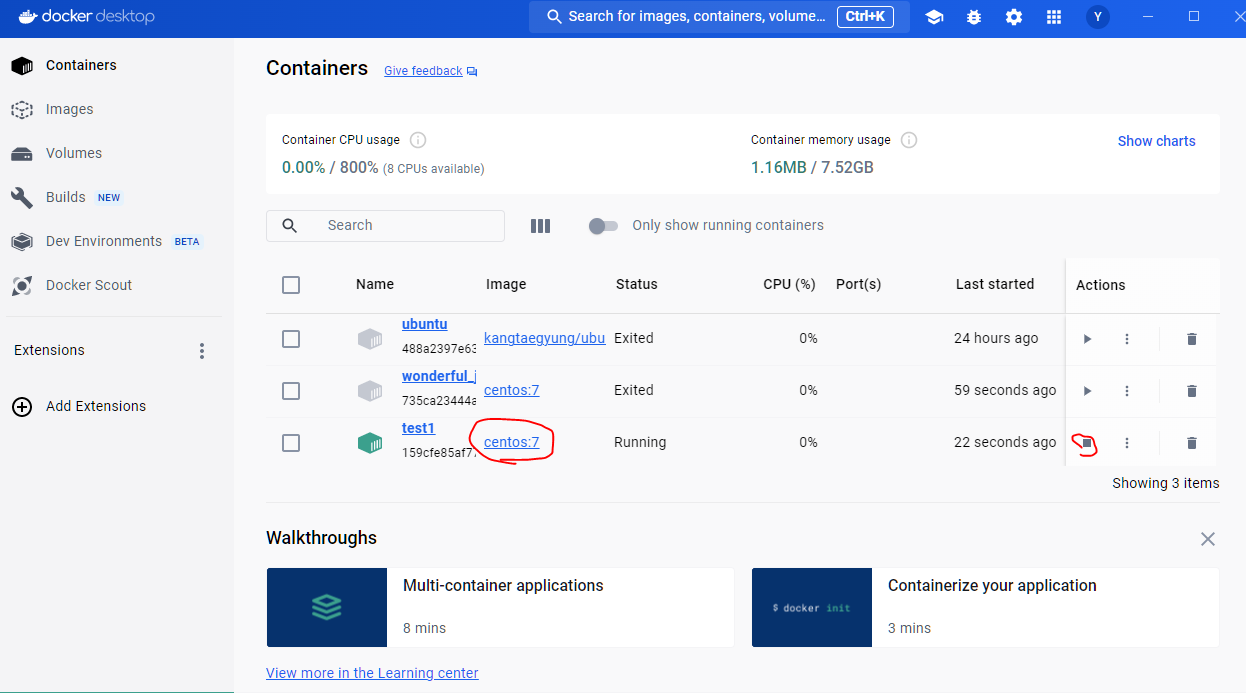The width and height of the screenshot is (1246, 693).
Task: Click the Ctrl+K shortcut badge
Action: tap(865, 17)
